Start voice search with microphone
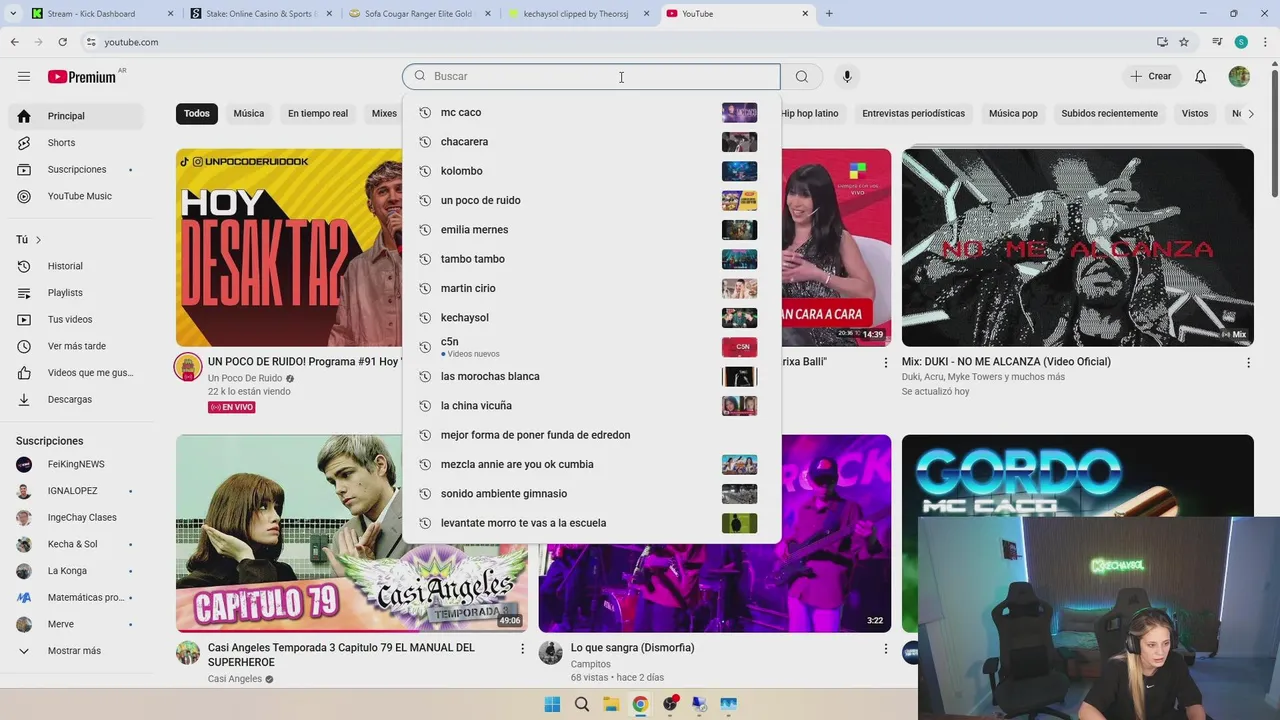The height and width of the screenshot is (720, 1280). point(847,76)
